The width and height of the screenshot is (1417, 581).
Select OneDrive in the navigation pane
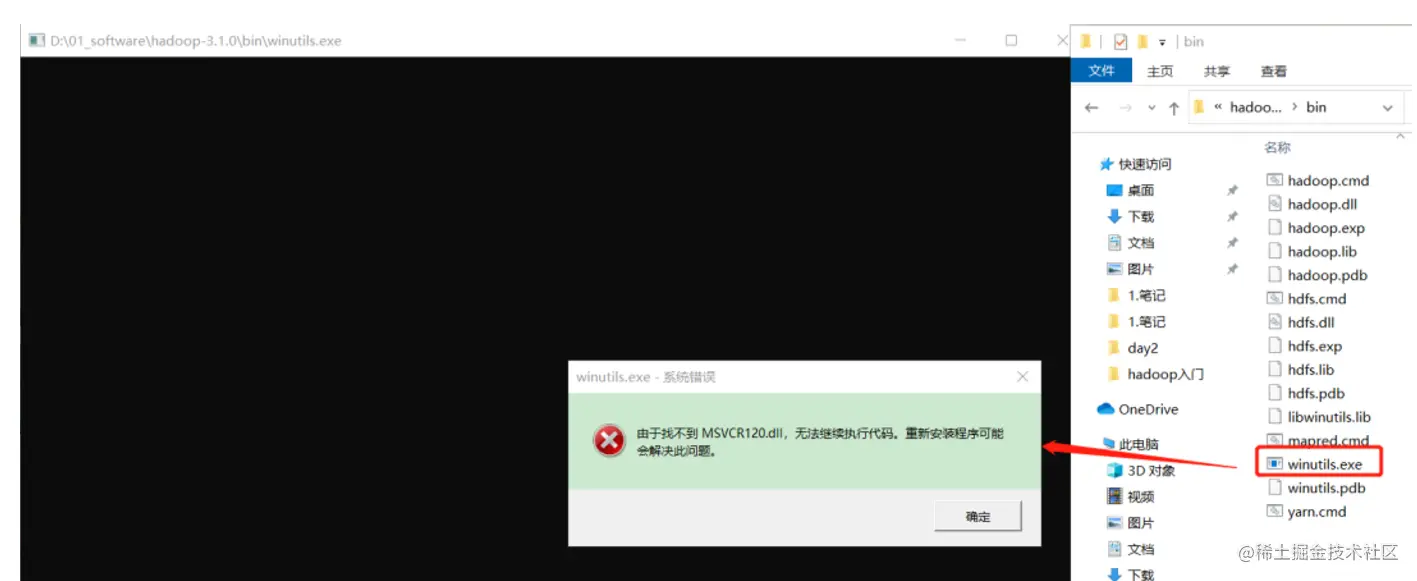(x=1148, y=409)
